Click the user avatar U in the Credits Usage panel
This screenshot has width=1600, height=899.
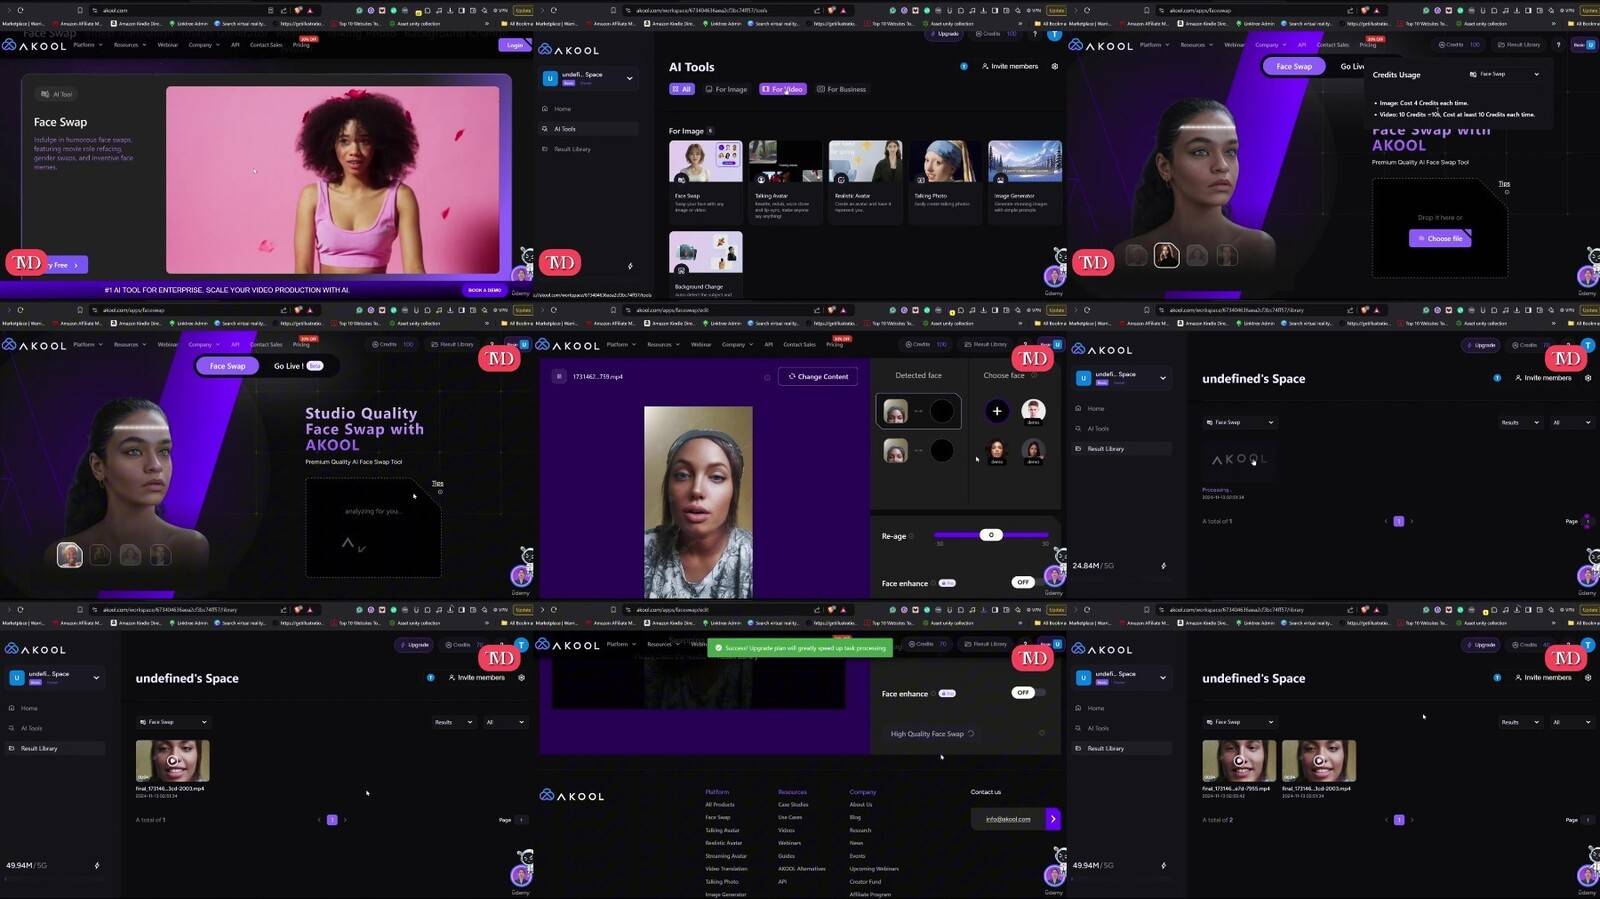(x=1591, y=45)
